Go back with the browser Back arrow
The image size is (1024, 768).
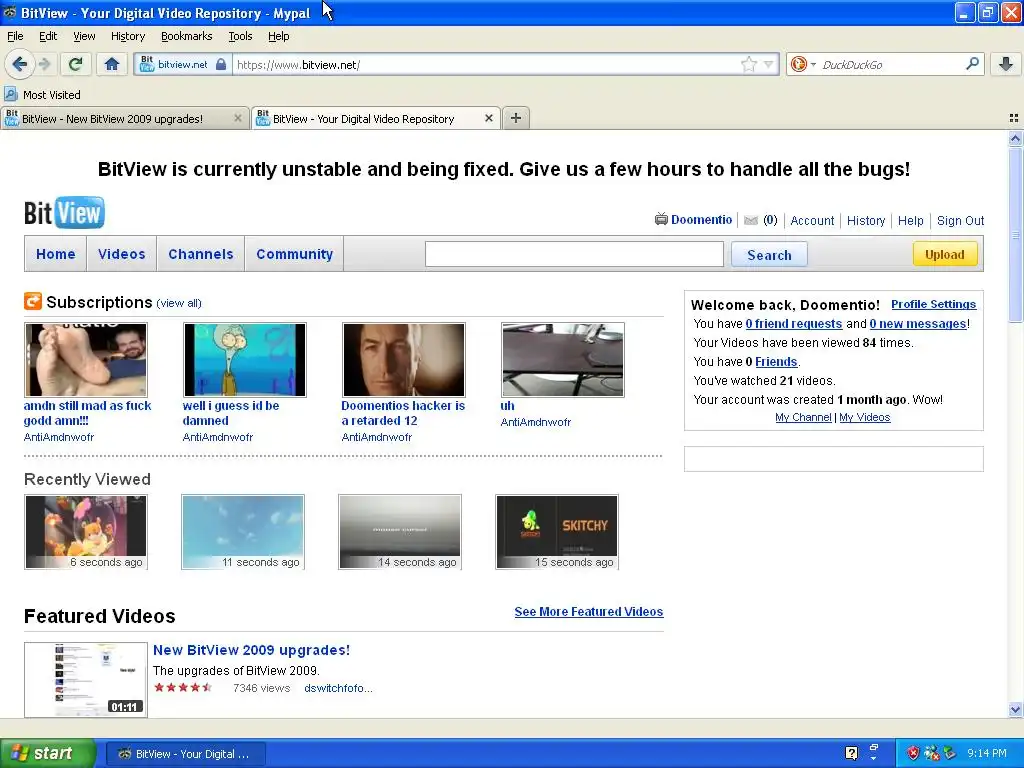click(x=19, y=64)
